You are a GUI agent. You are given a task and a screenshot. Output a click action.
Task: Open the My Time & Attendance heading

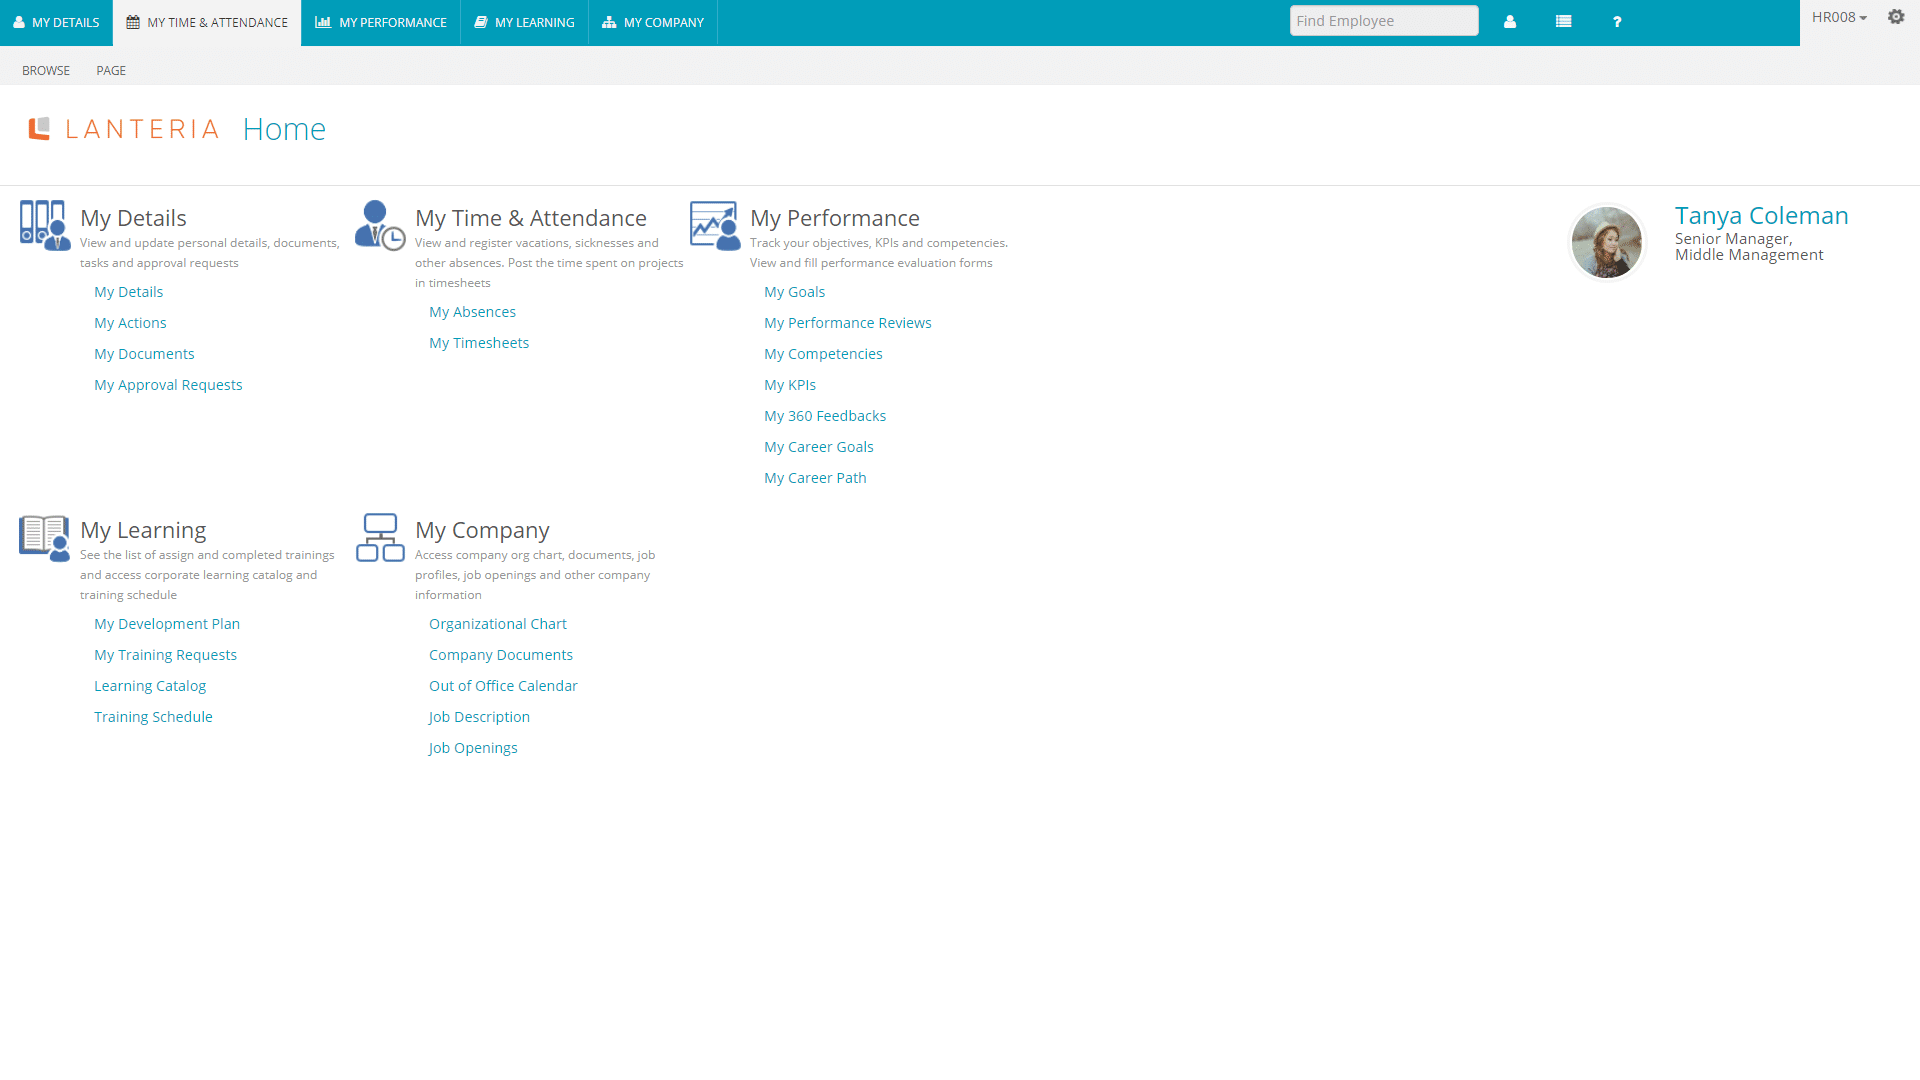531,218
